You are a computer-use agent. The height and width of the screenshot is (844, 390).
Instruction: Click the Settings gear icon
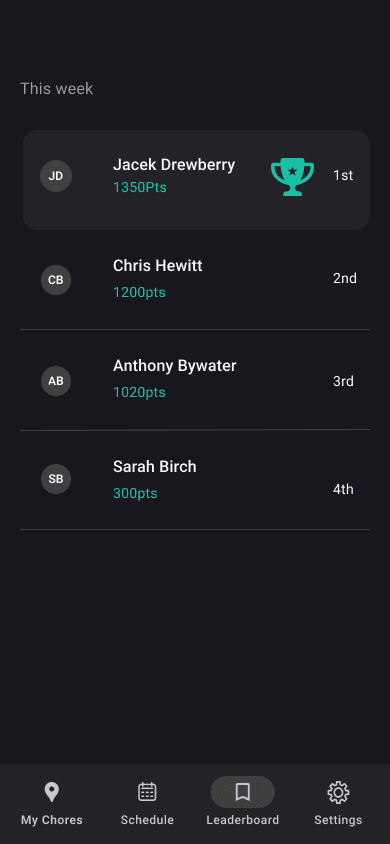coord(338,792)
